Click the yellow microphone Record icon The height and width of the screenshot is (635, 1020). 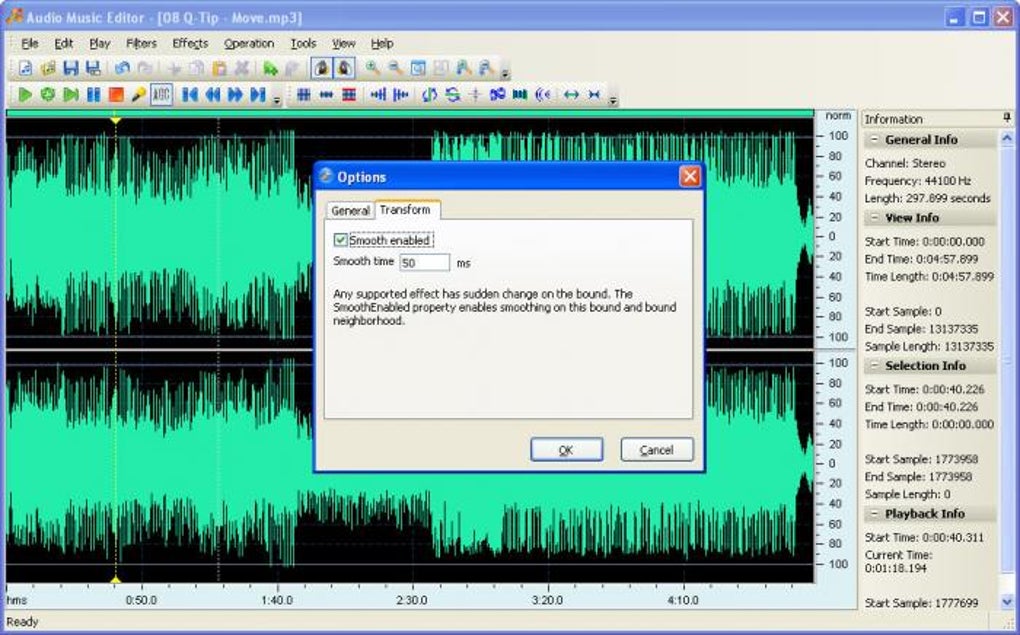tap(138, 95)
